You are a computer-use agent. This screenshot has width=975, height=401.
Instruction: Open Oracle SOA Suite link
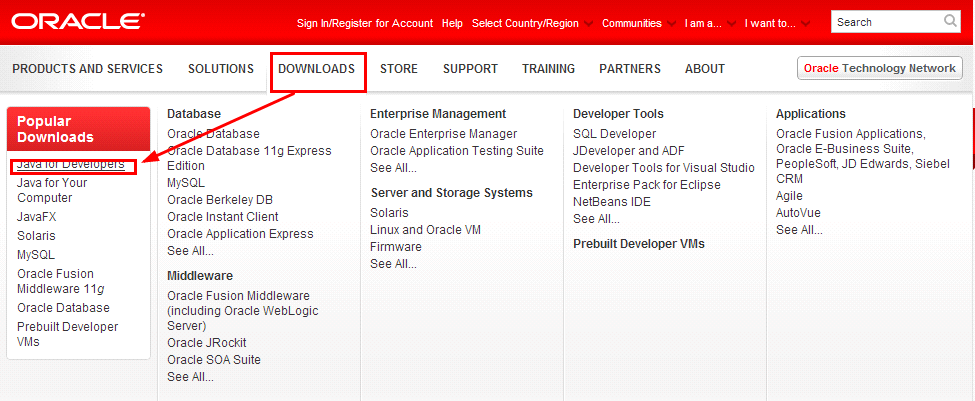[x=214, y=359]
